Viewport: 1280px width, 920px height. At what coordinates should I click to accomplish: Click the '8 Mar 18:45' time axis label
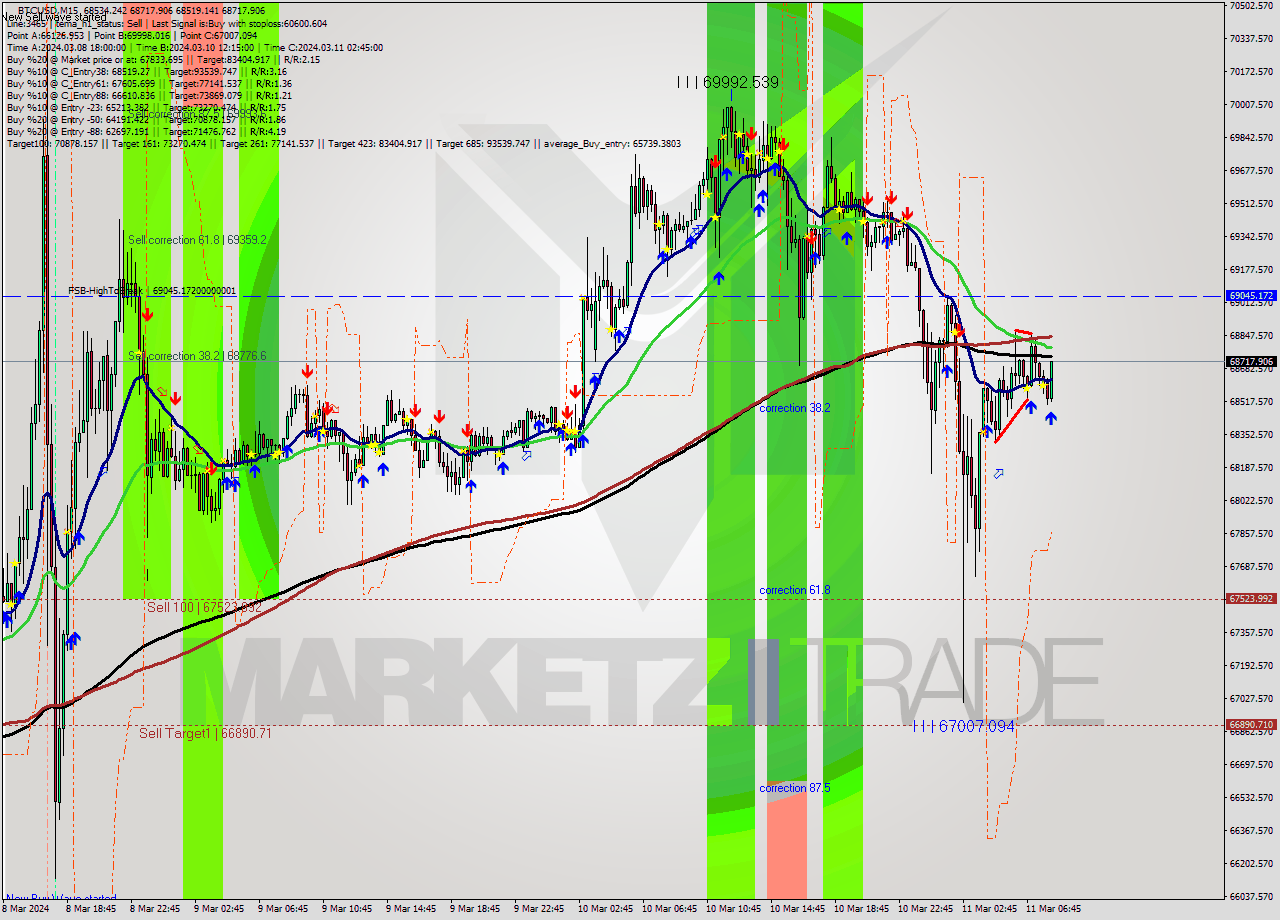point(90,909)
